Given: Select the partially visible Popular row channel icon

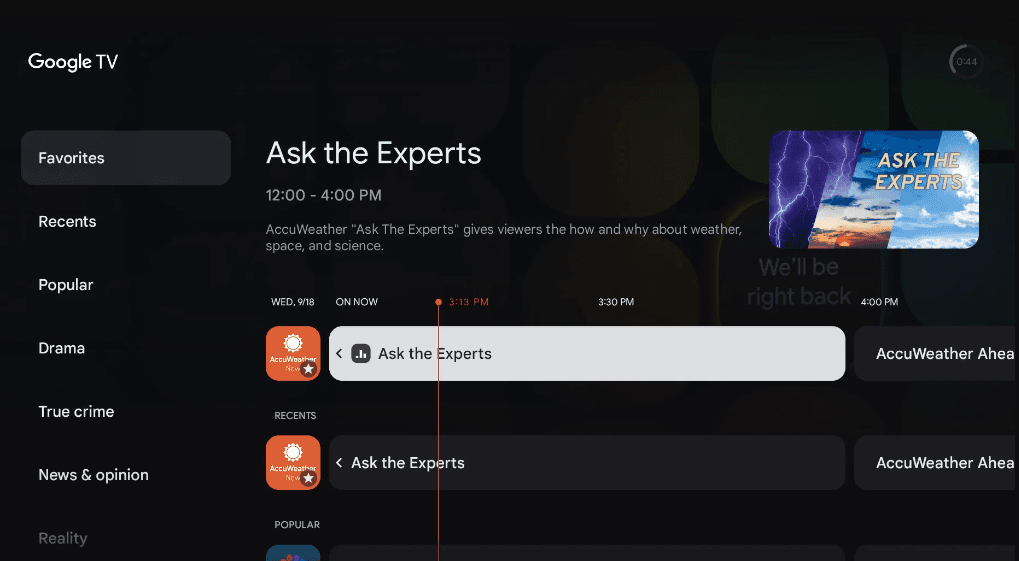Looking at the screenshot, I should pos(293,553).
